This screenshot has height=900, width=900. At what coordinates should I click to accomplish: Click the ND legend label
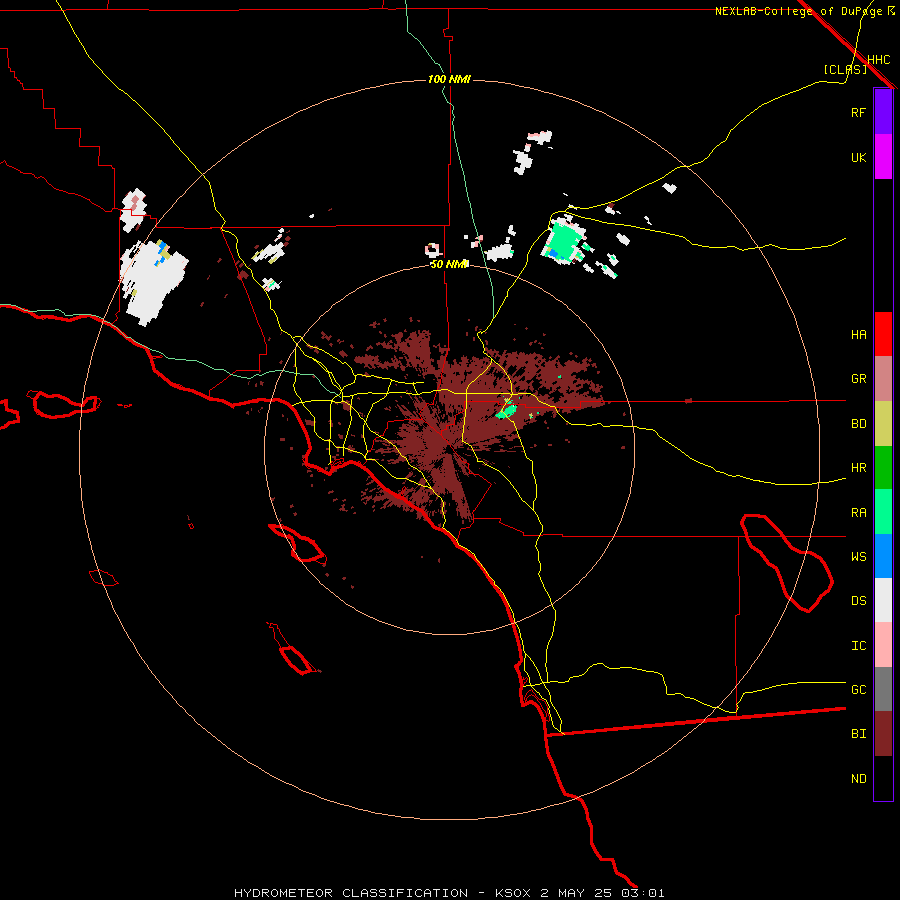point(858,779)
